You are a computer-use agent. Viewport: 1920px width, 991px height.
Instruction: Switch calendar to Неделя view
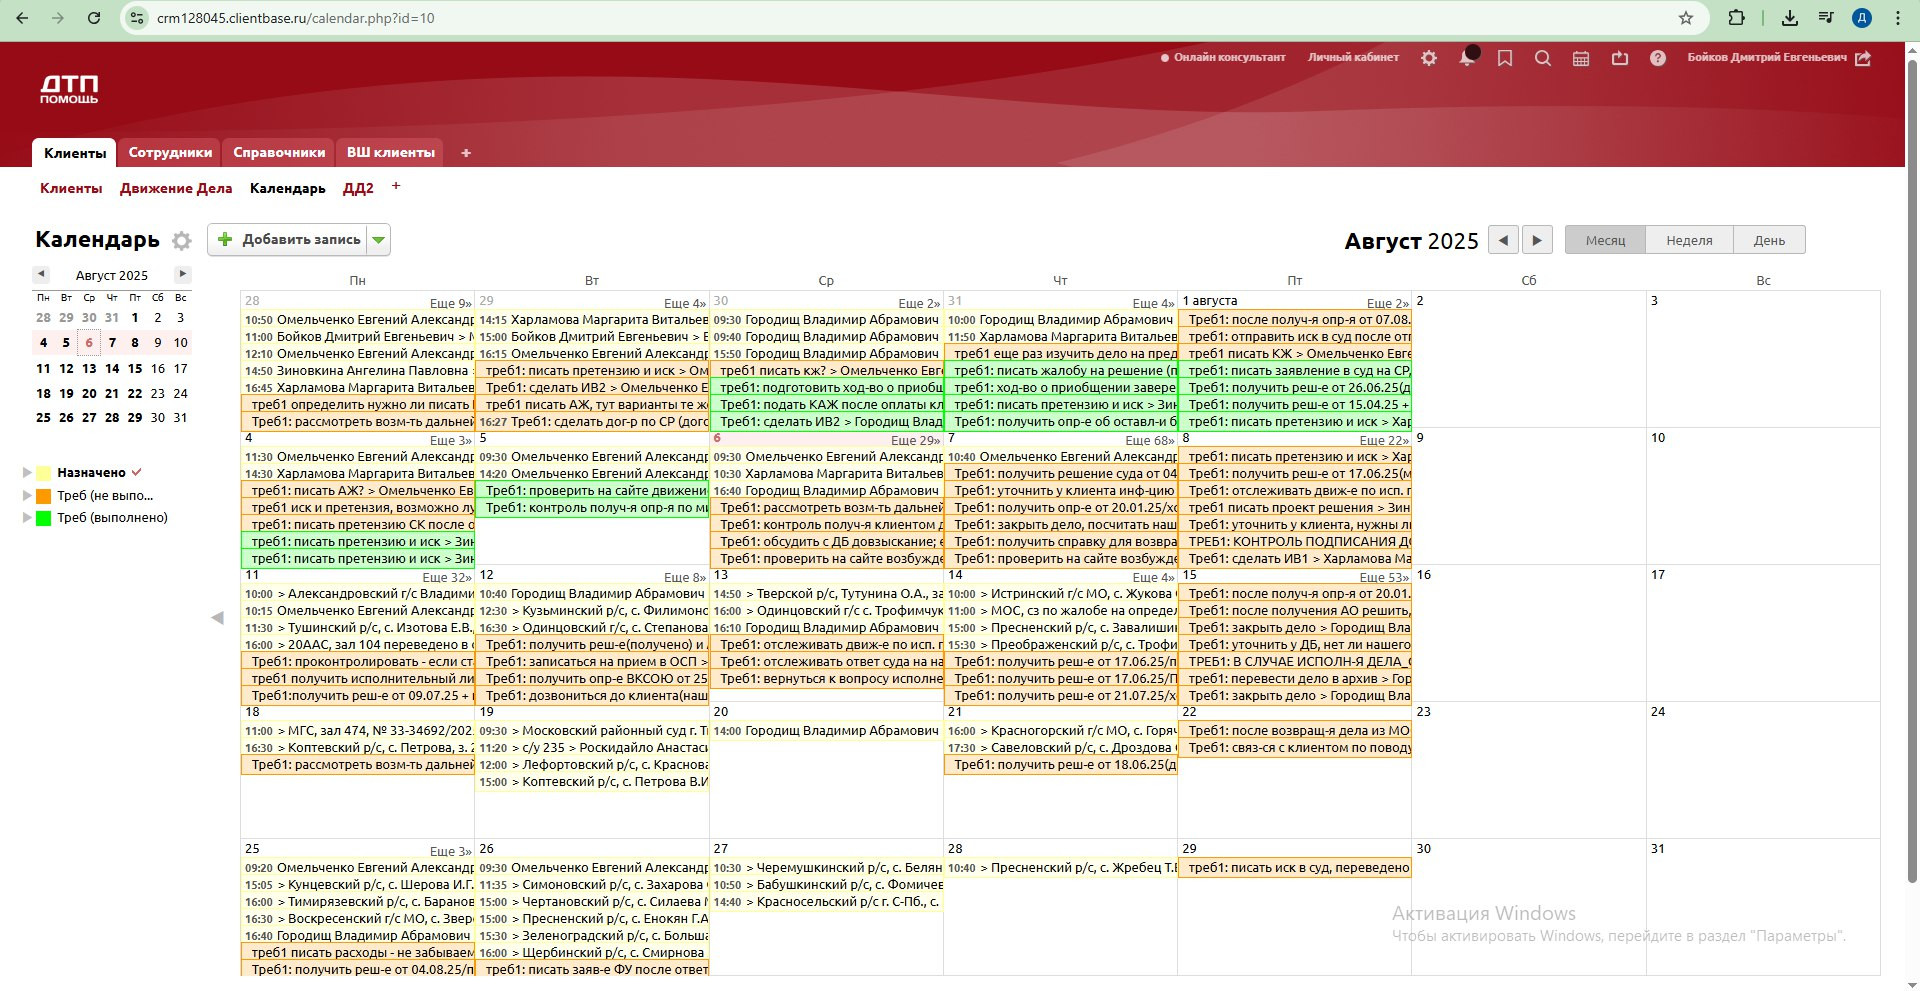point(1688,240)
